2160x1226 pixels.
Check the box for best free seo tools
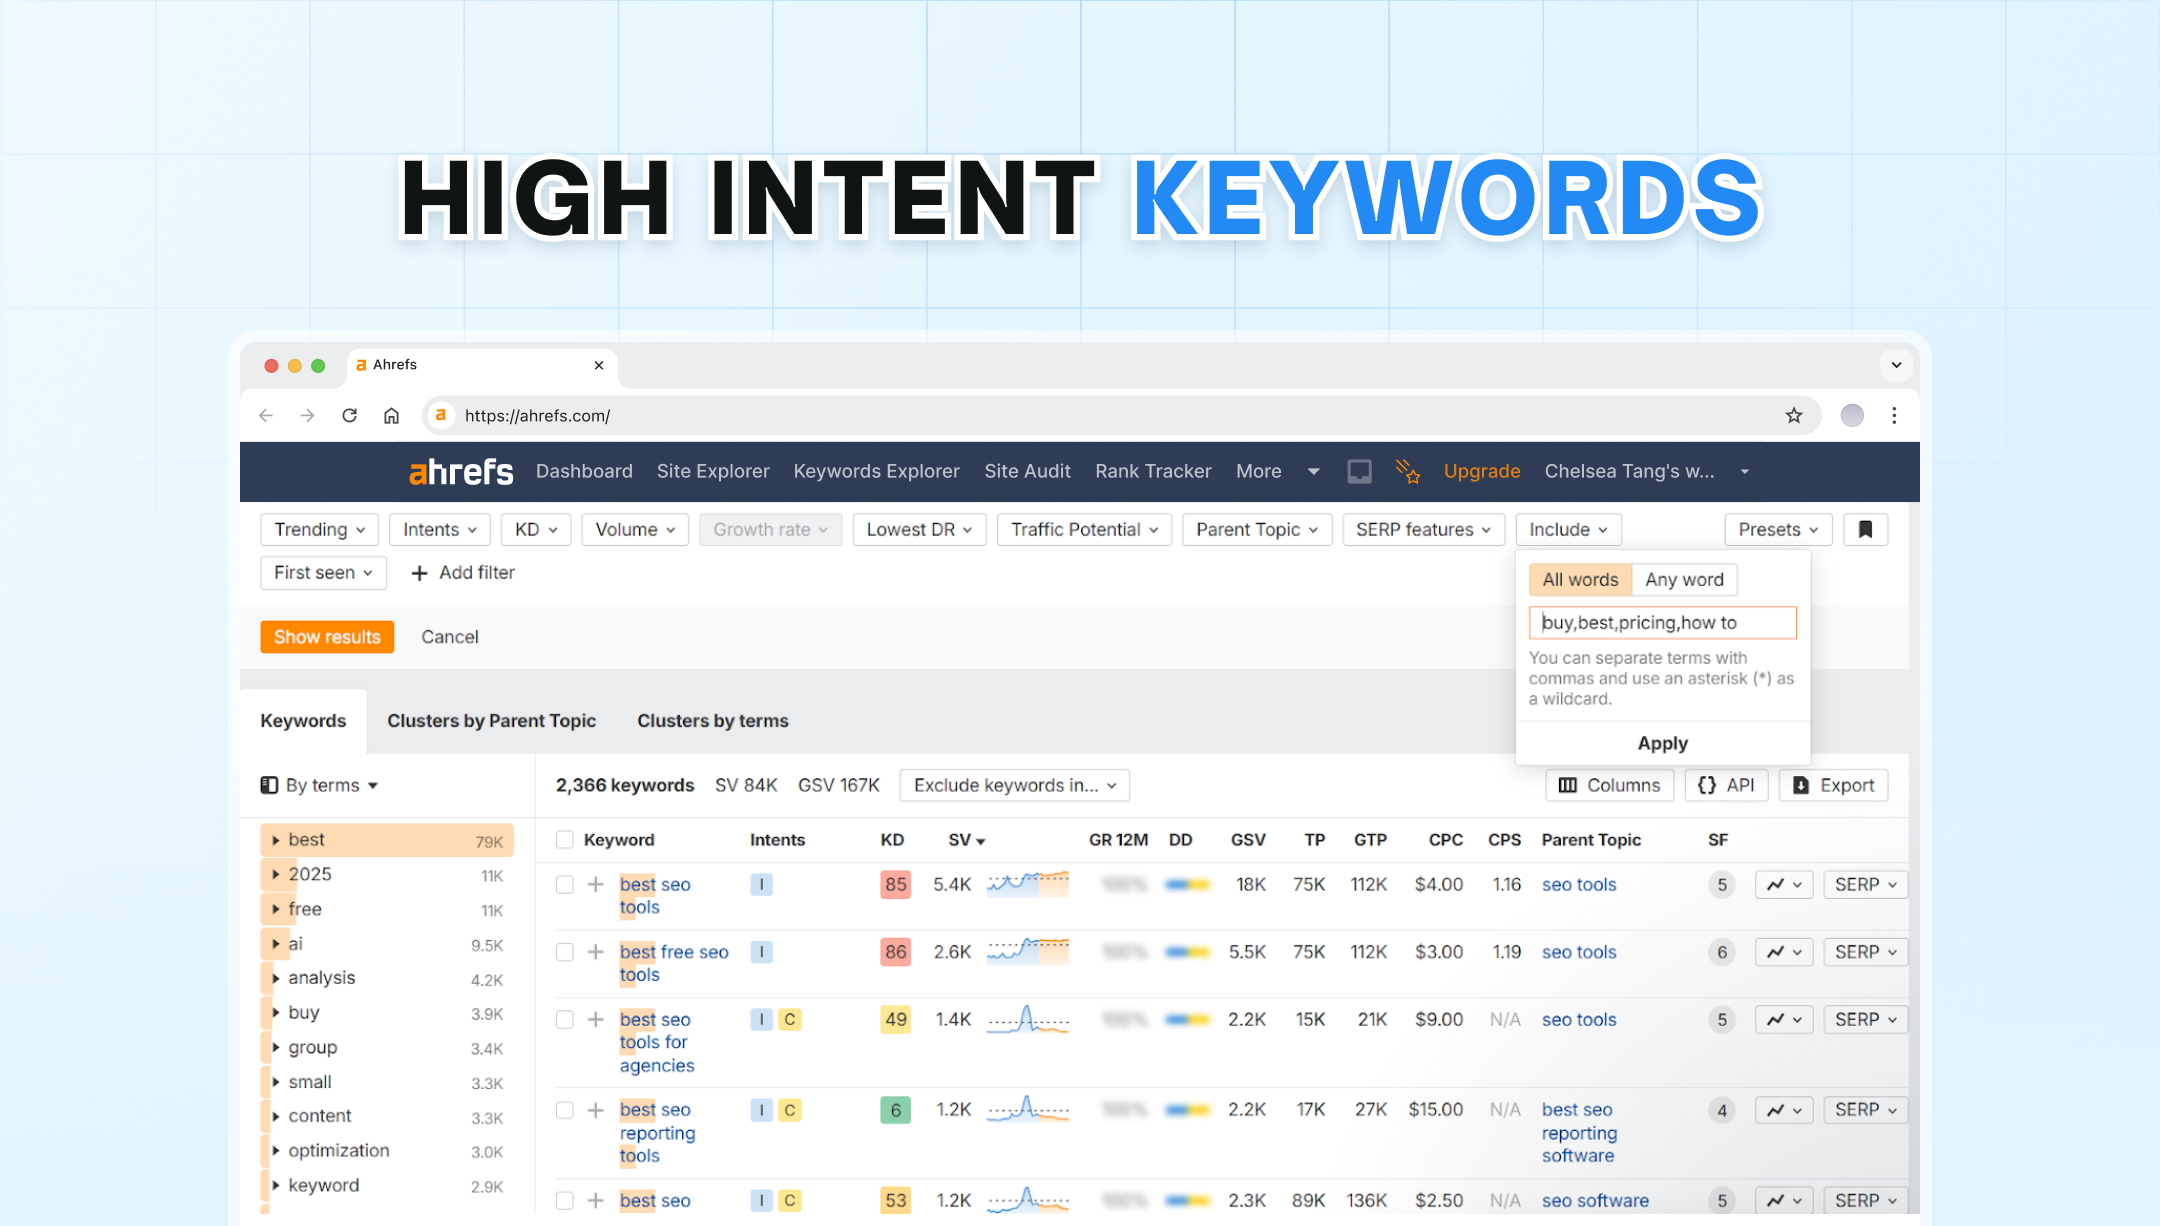click(565, 952)
